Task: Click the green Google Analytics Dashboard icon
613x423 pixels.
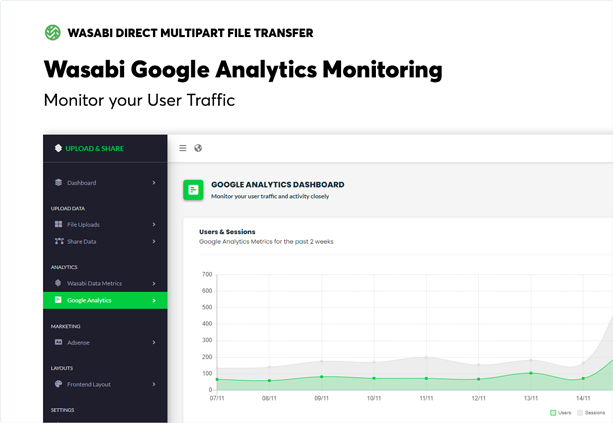Action: click(193, 190)
